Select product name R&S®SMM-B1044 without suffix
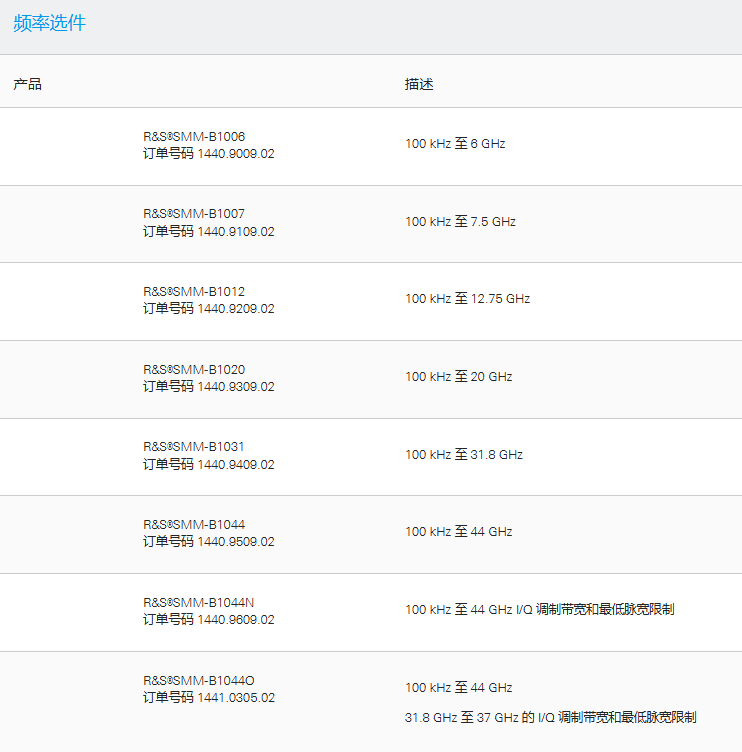The height and width of the screenshot is (752, 742). [194, 525]
